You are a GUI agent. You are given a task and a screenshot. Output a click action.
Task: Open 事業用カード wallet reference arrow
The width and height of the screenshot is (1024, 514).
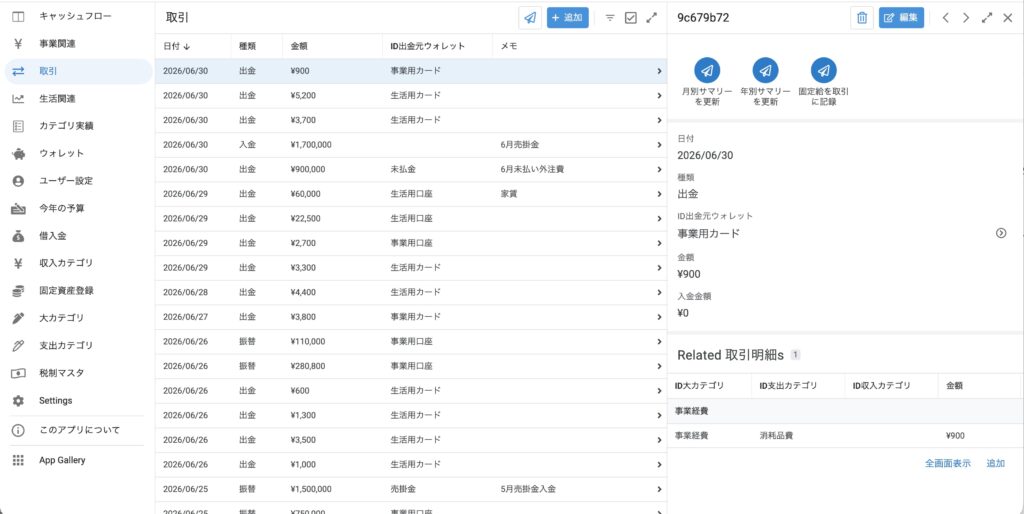click(1000, 233)
